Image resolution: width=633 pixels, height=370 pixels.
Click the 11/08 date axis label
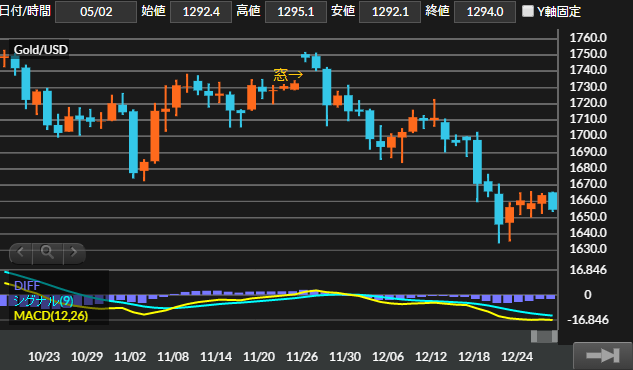tap(173, 357)
